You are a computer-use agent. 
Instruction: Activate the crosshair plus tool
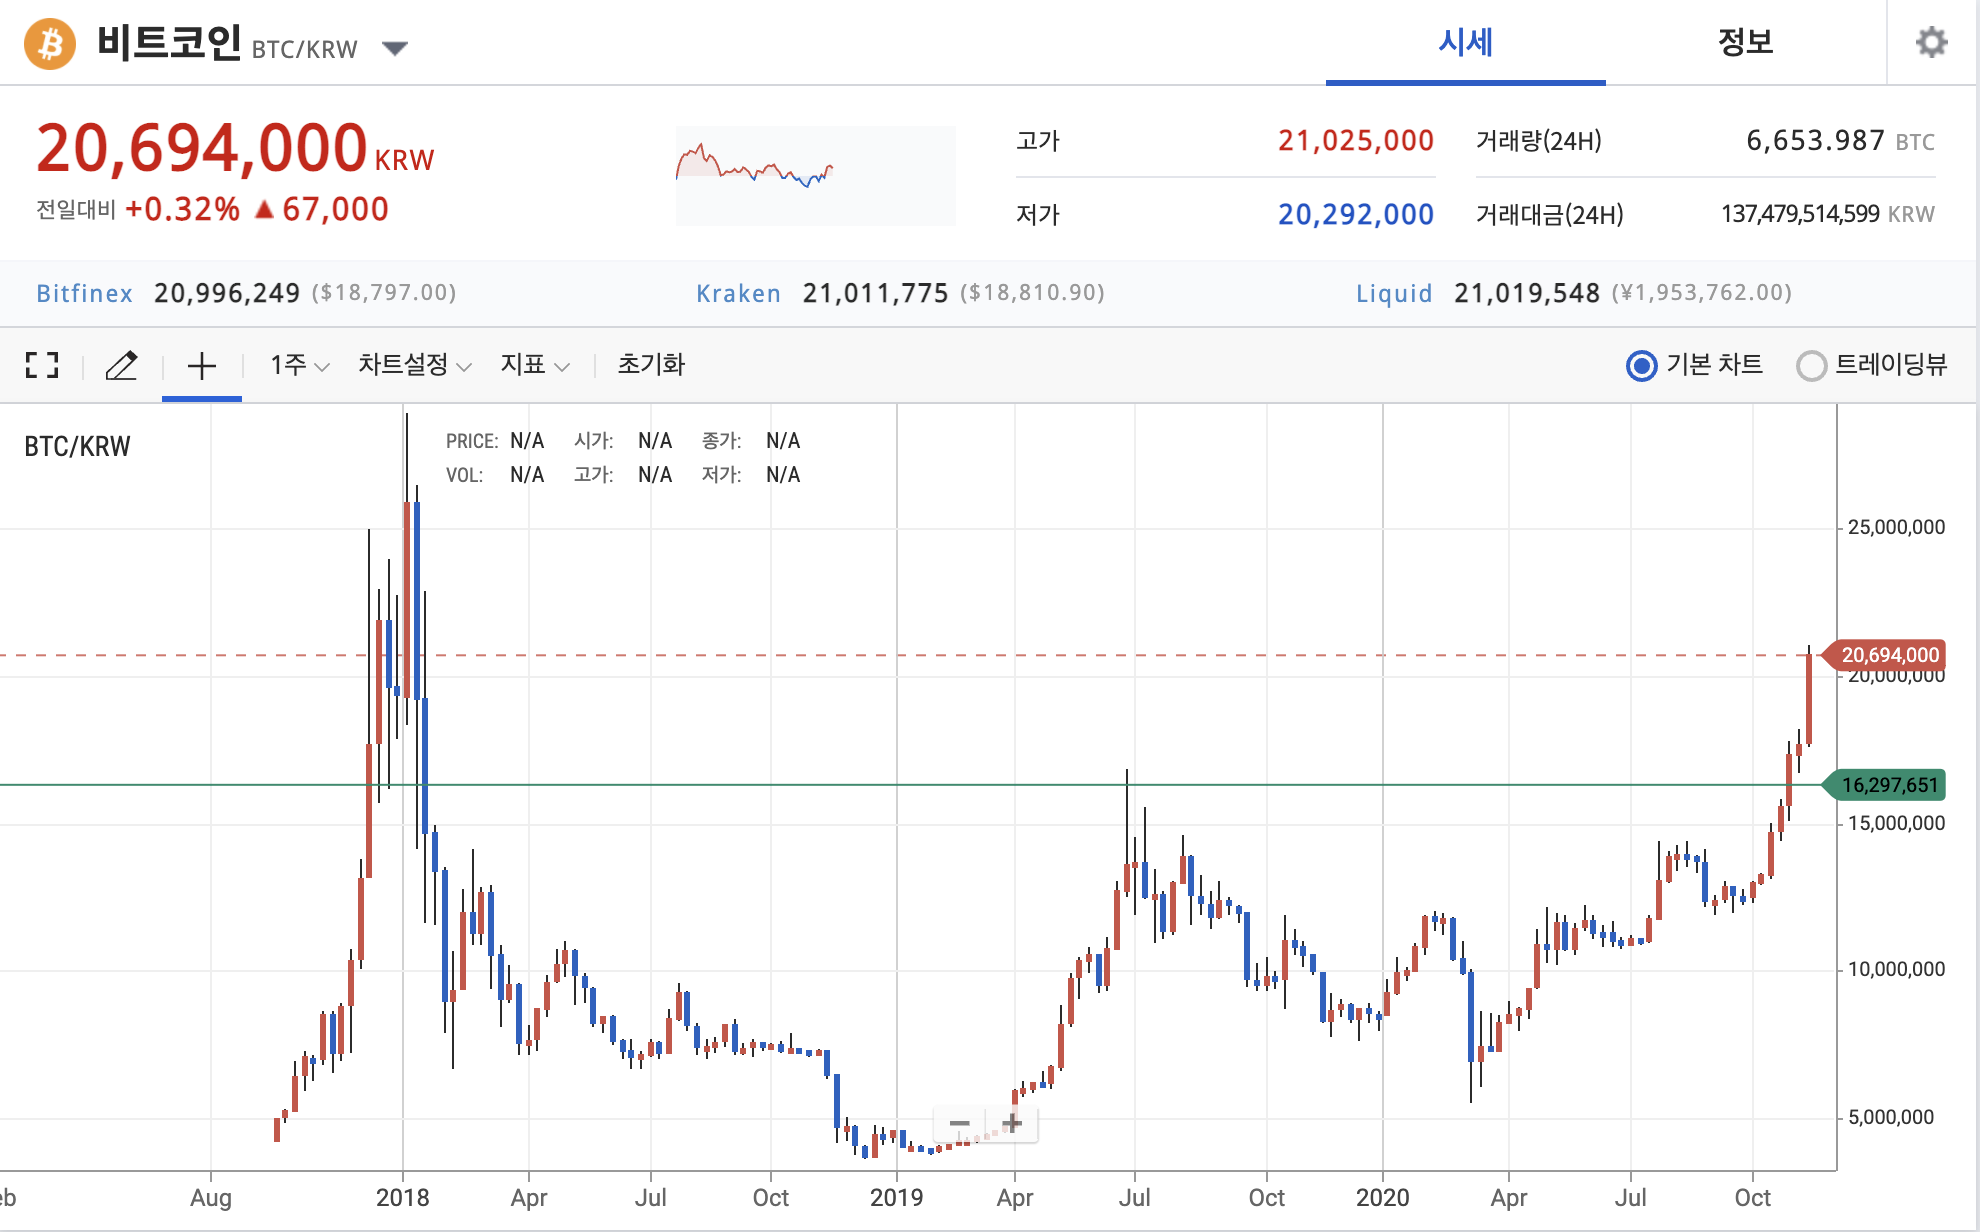pos(201,365)
